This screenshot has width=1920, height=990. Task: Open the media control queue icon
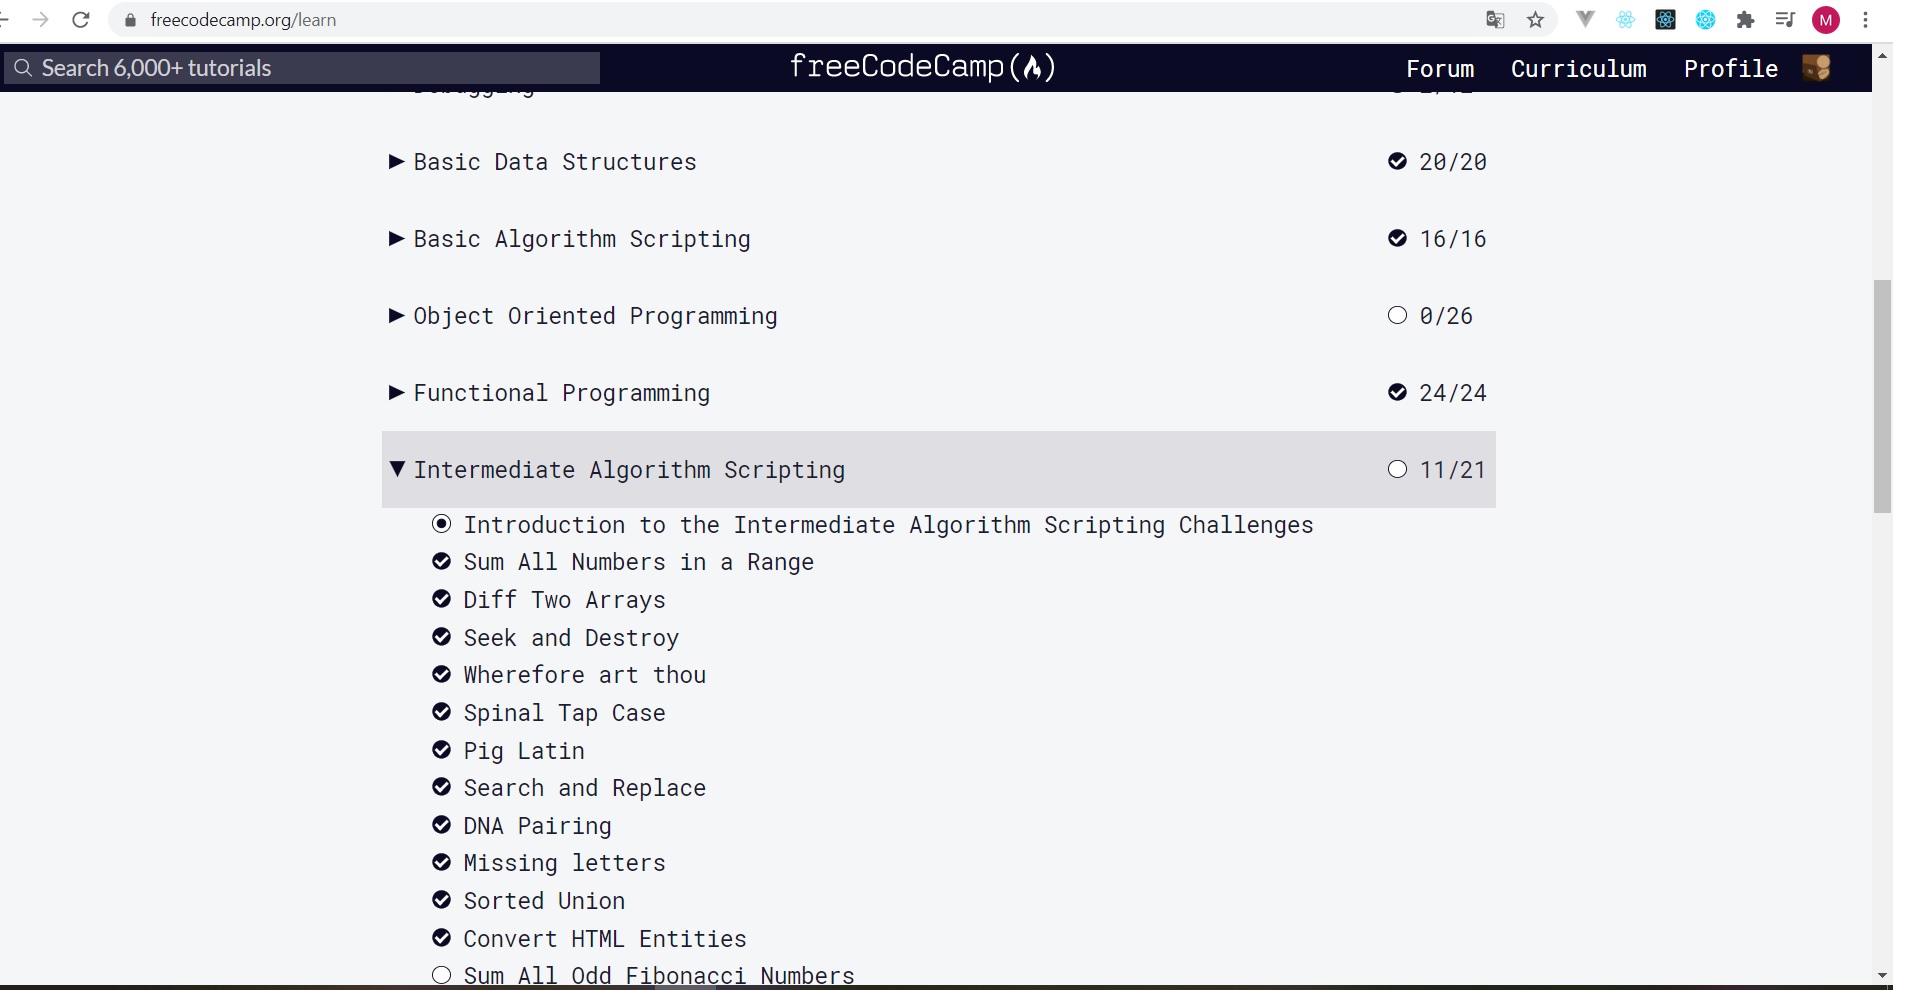click(x=1785, y=19)
